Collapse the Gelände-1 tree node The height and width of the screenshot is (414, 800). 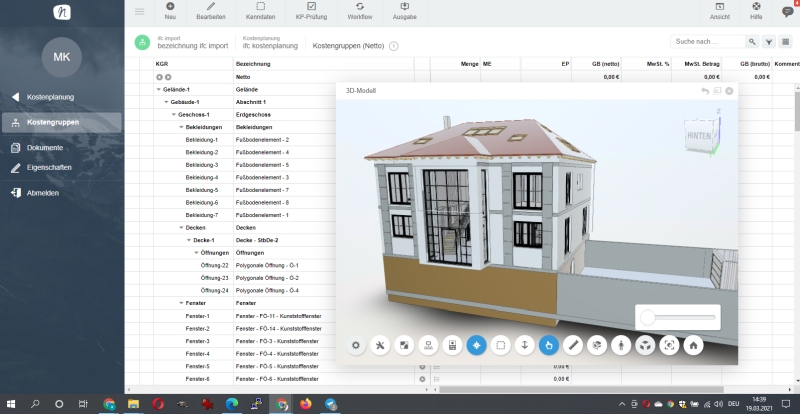(x=159, y=89)
